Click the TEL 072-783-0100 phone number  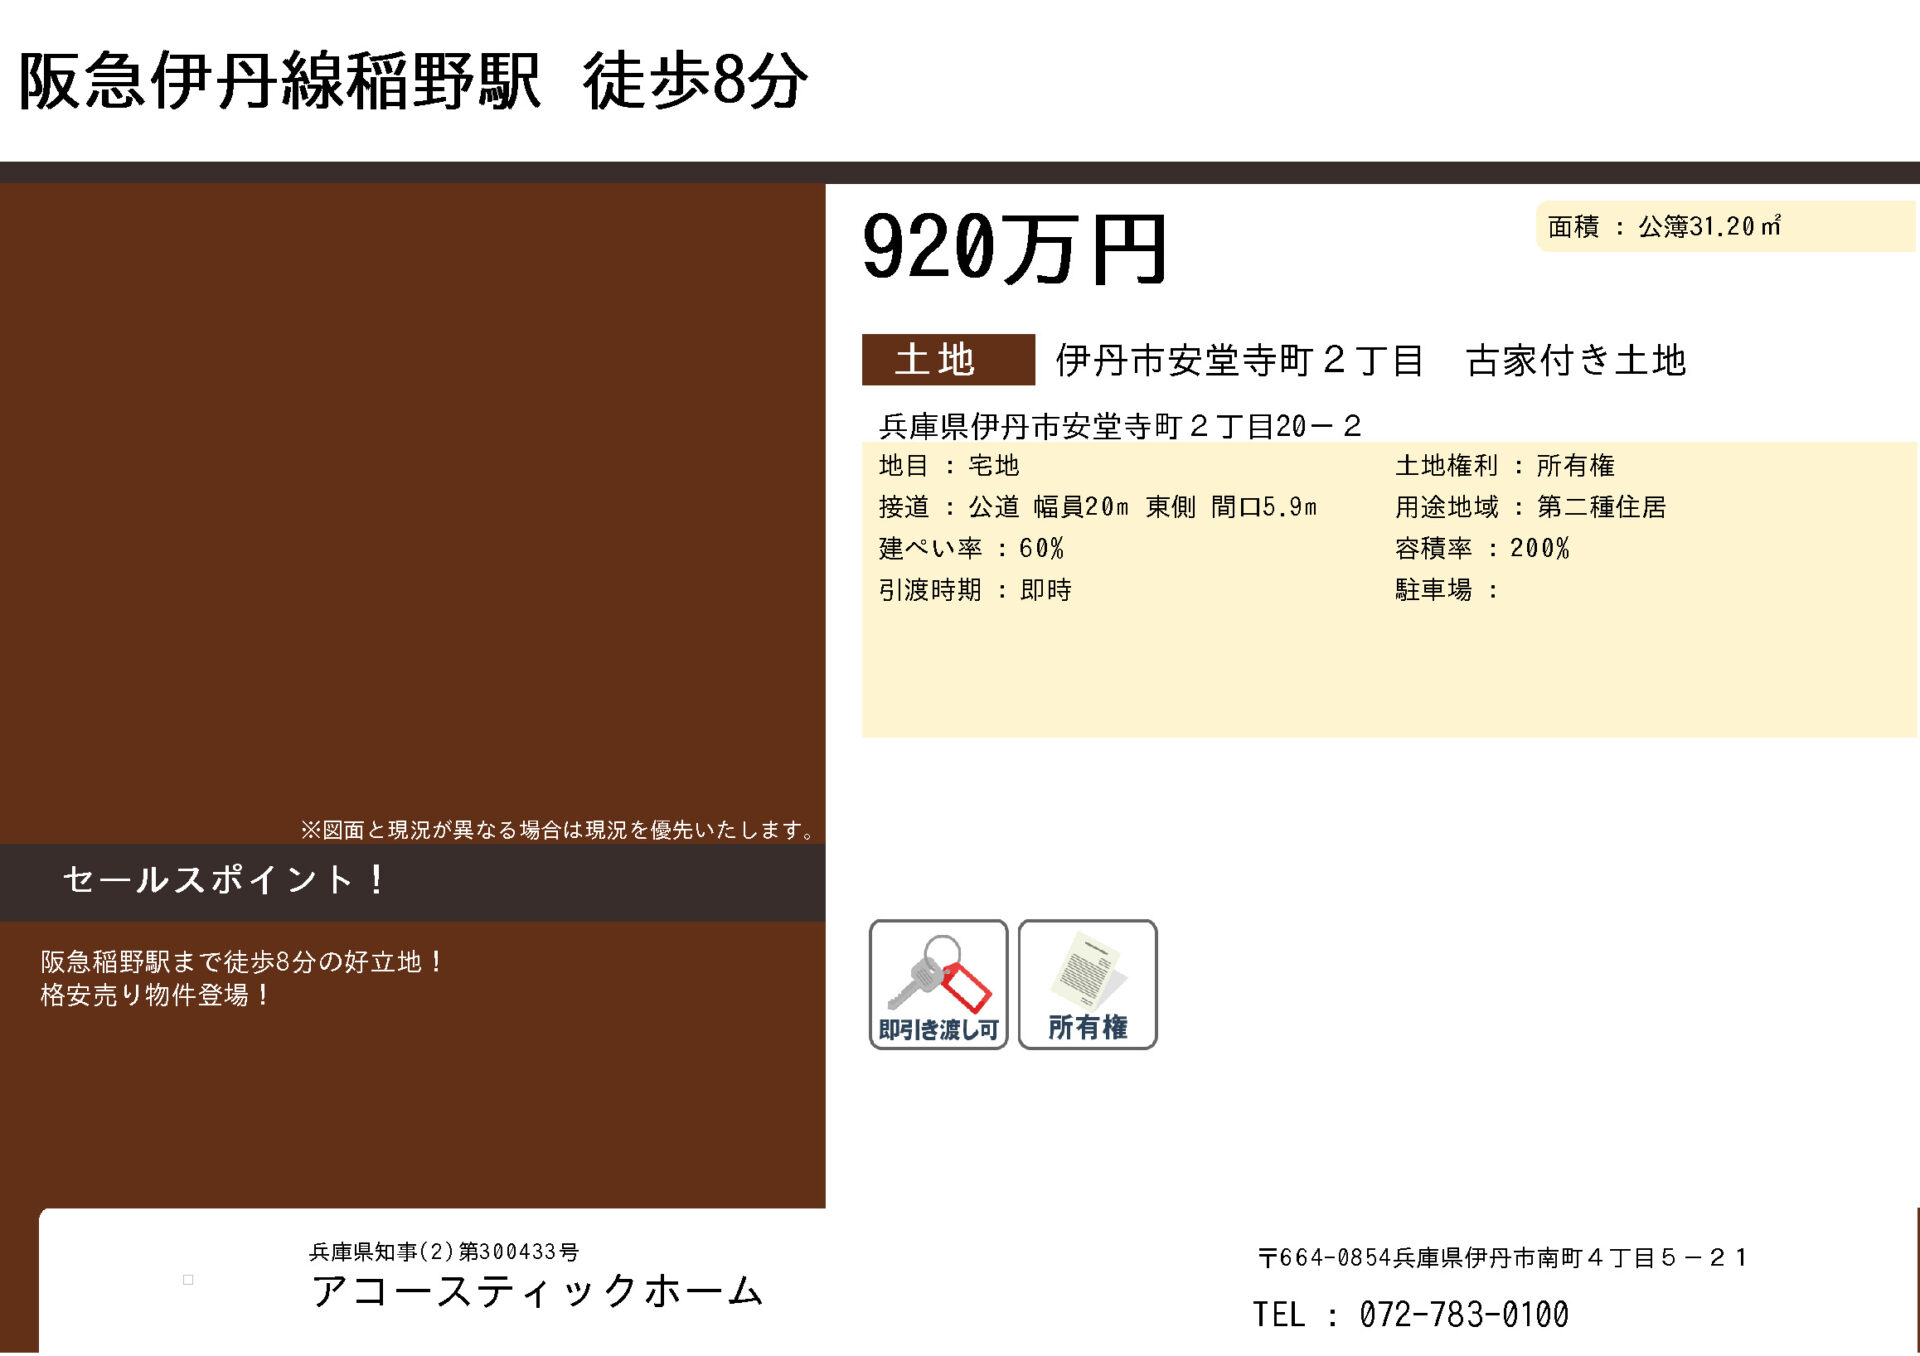(1411, 1314)
